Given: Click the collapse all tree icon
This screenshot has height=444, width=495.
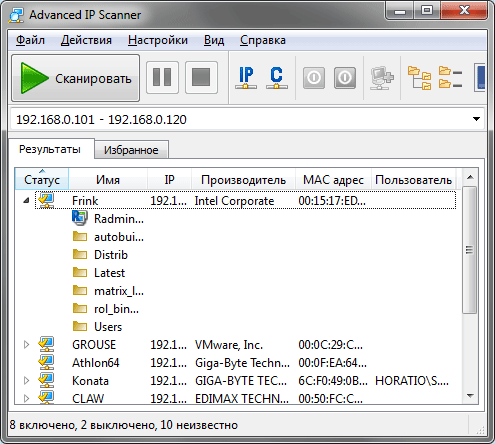Looking at the screenshot, I should 450,78.
